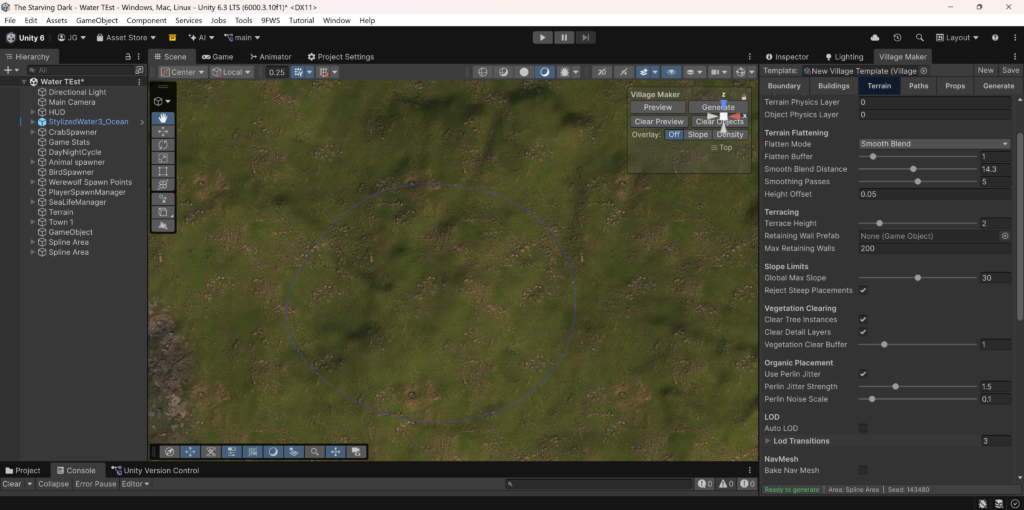Click the Generate button in overlay
This screenshot has width=1024, height=510.
[718, 107]
